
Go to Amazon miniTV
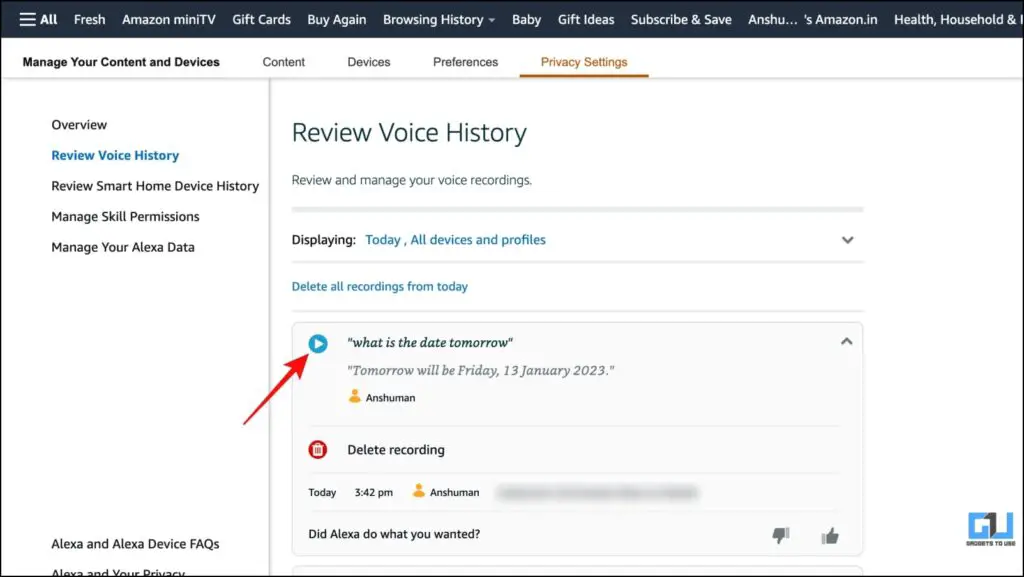point(168,20)
